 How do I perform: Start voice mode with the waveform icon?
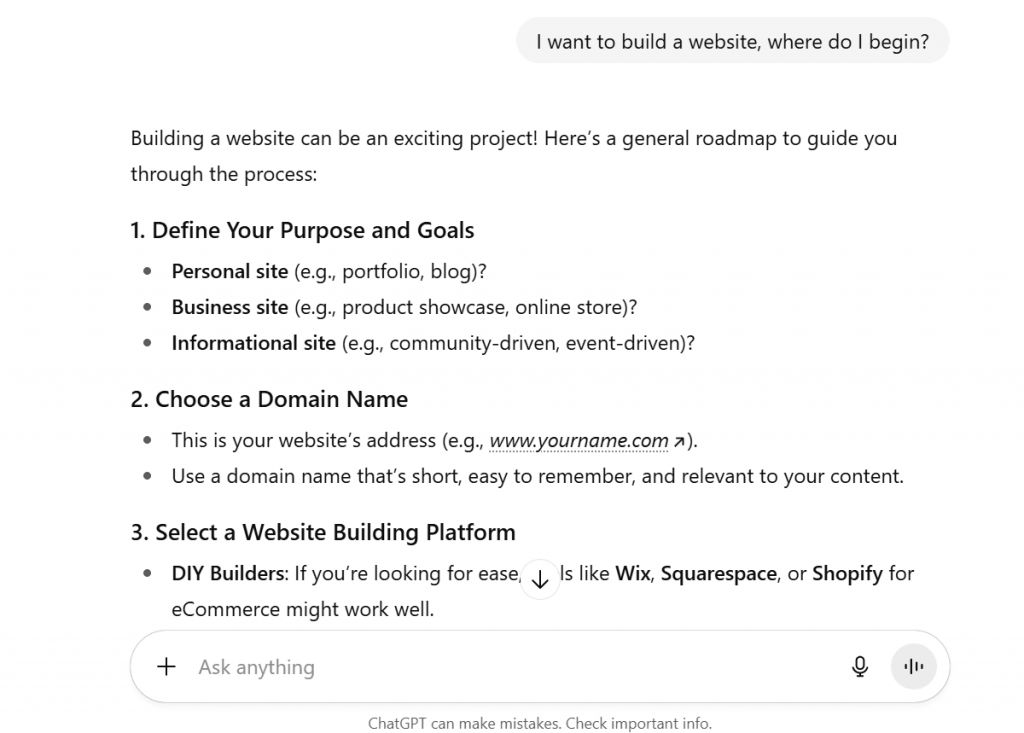(x=913, y=667)
